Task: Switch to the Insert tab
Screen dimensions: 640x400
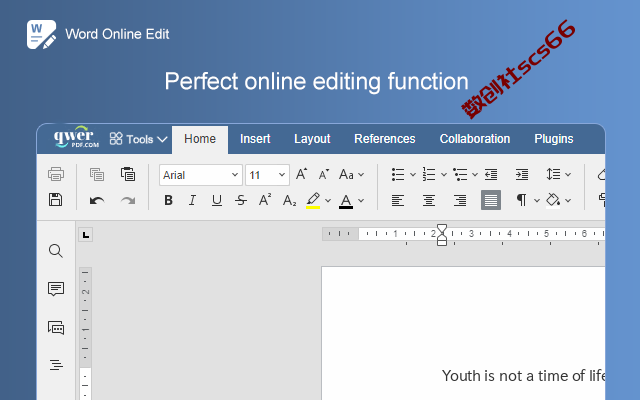Action: (255, 139)
